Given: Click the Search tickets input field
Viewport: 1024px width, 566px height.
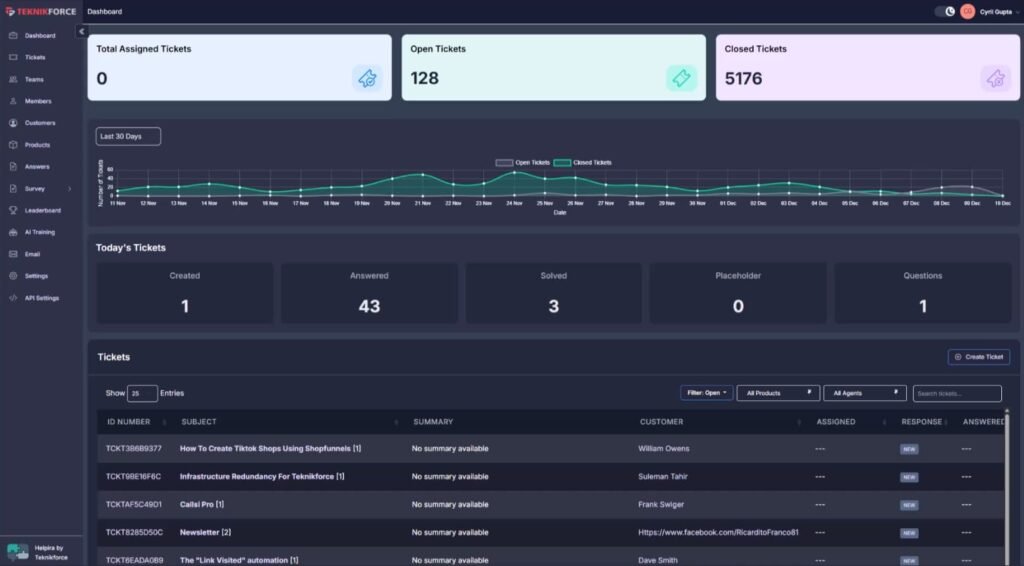Looking at the screenshot, I should pyautogui.click(x=957, y=393).
